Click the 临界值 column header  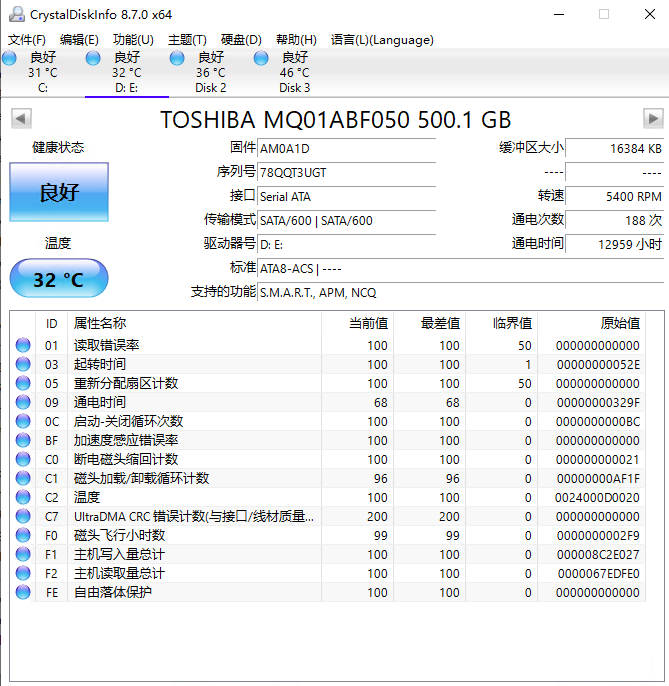pos(501,323)
